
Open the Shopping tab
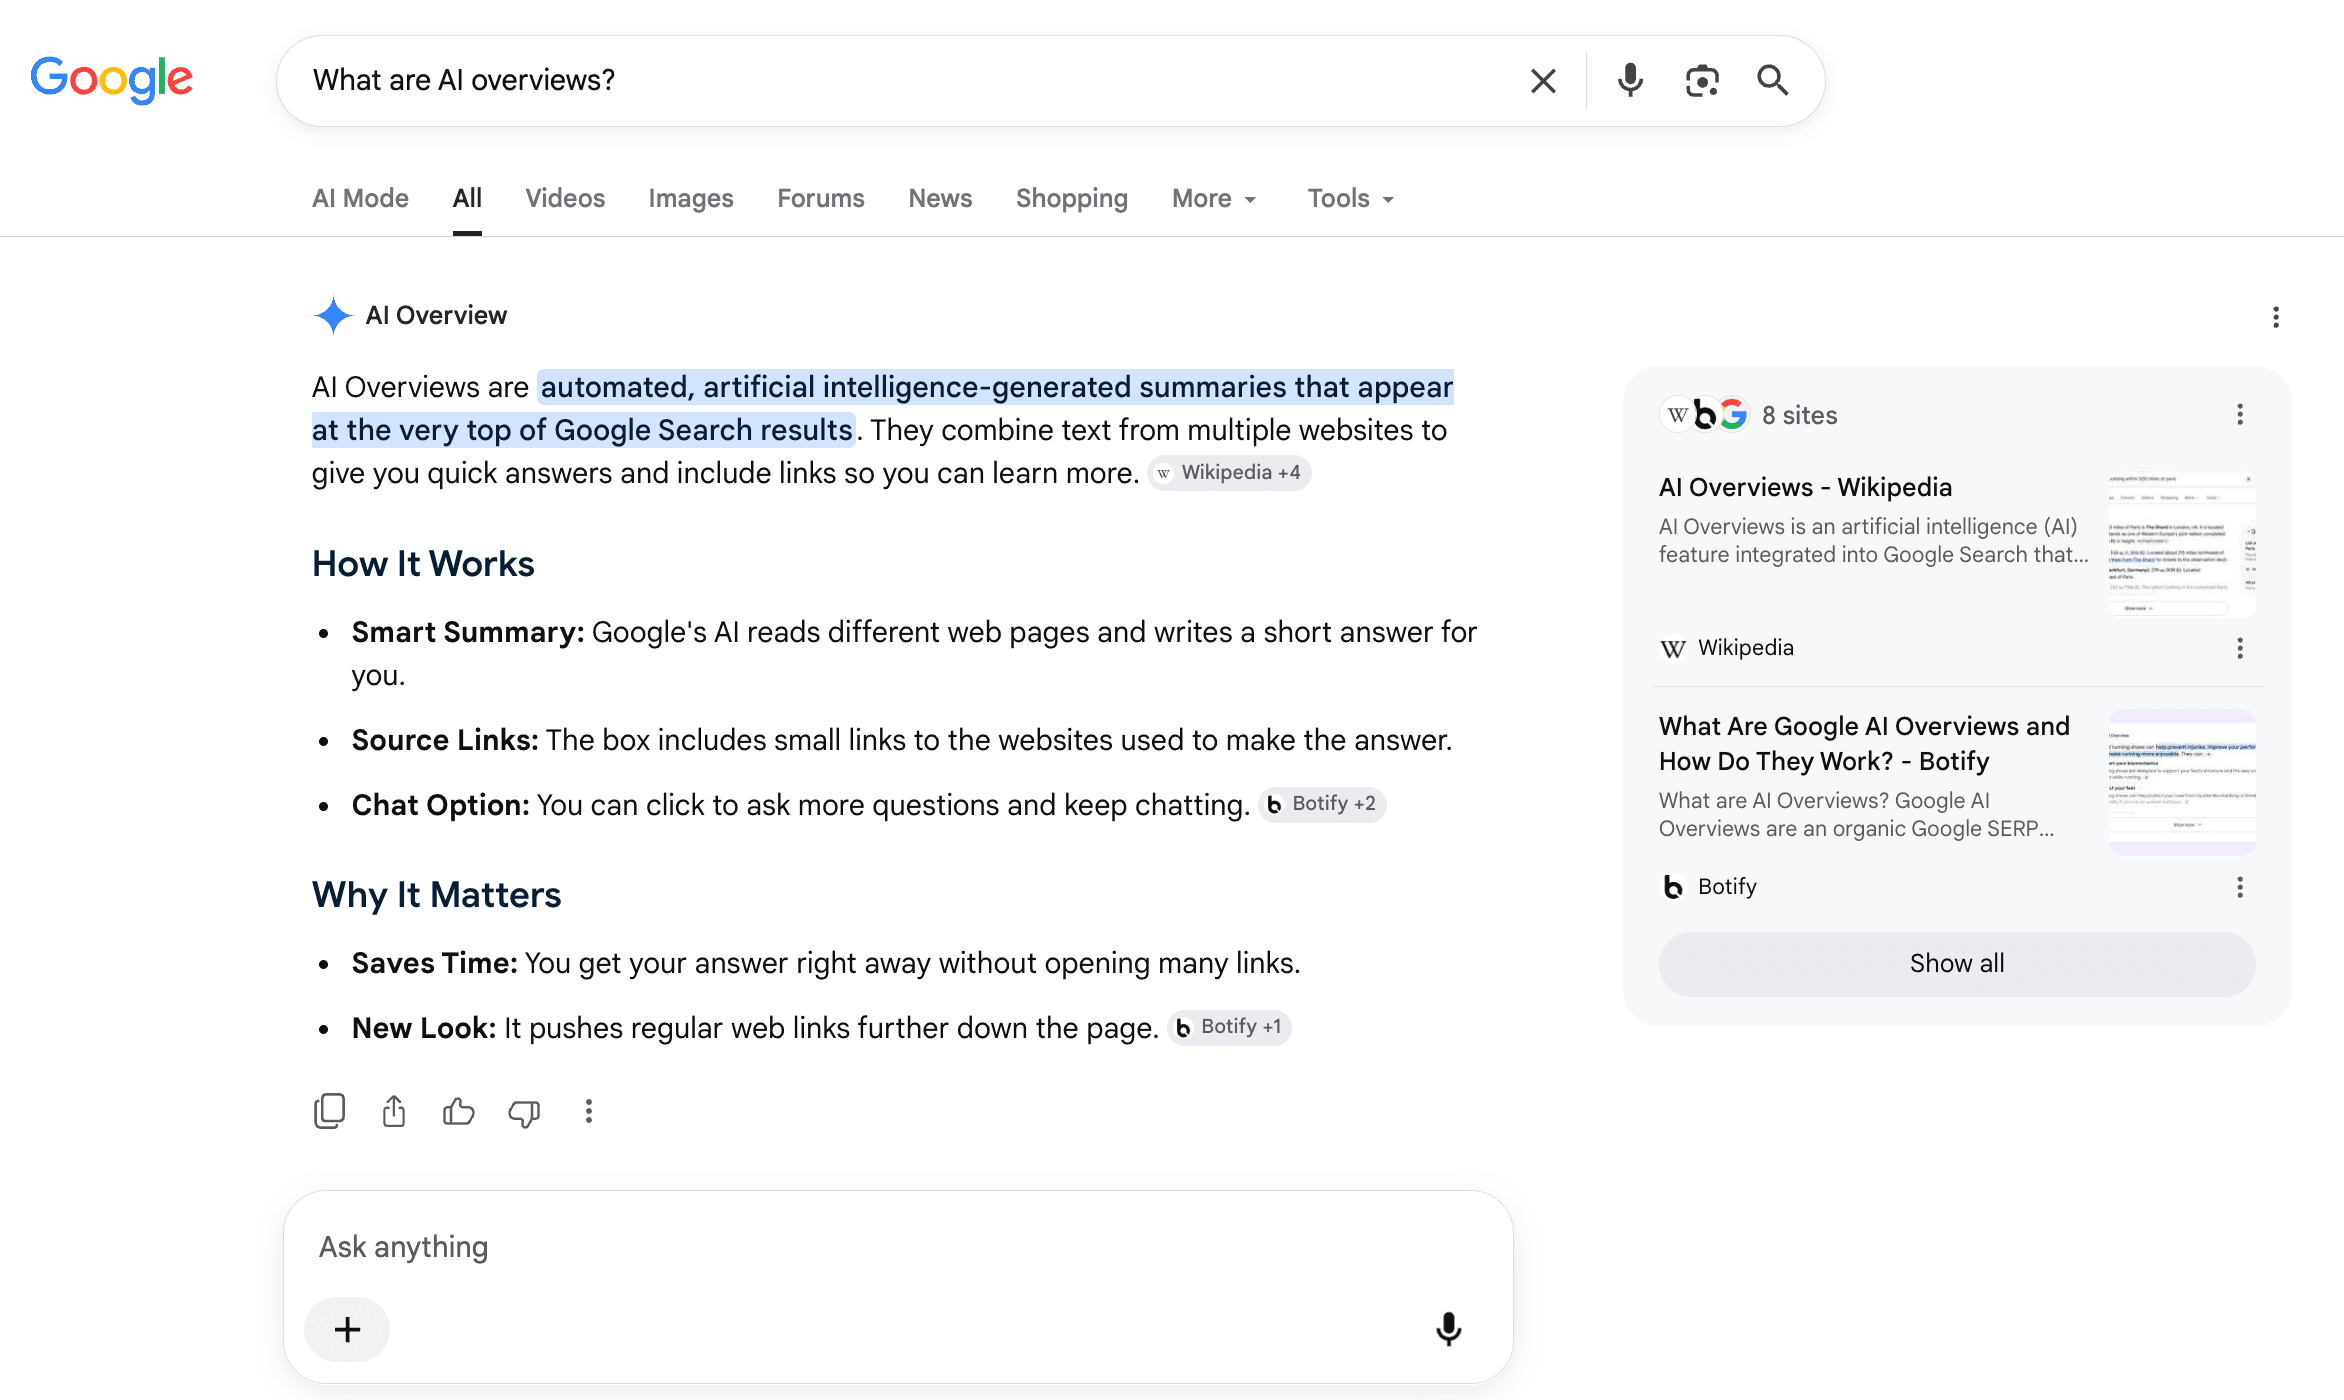pyautogui.click(x=1072, y=198)
